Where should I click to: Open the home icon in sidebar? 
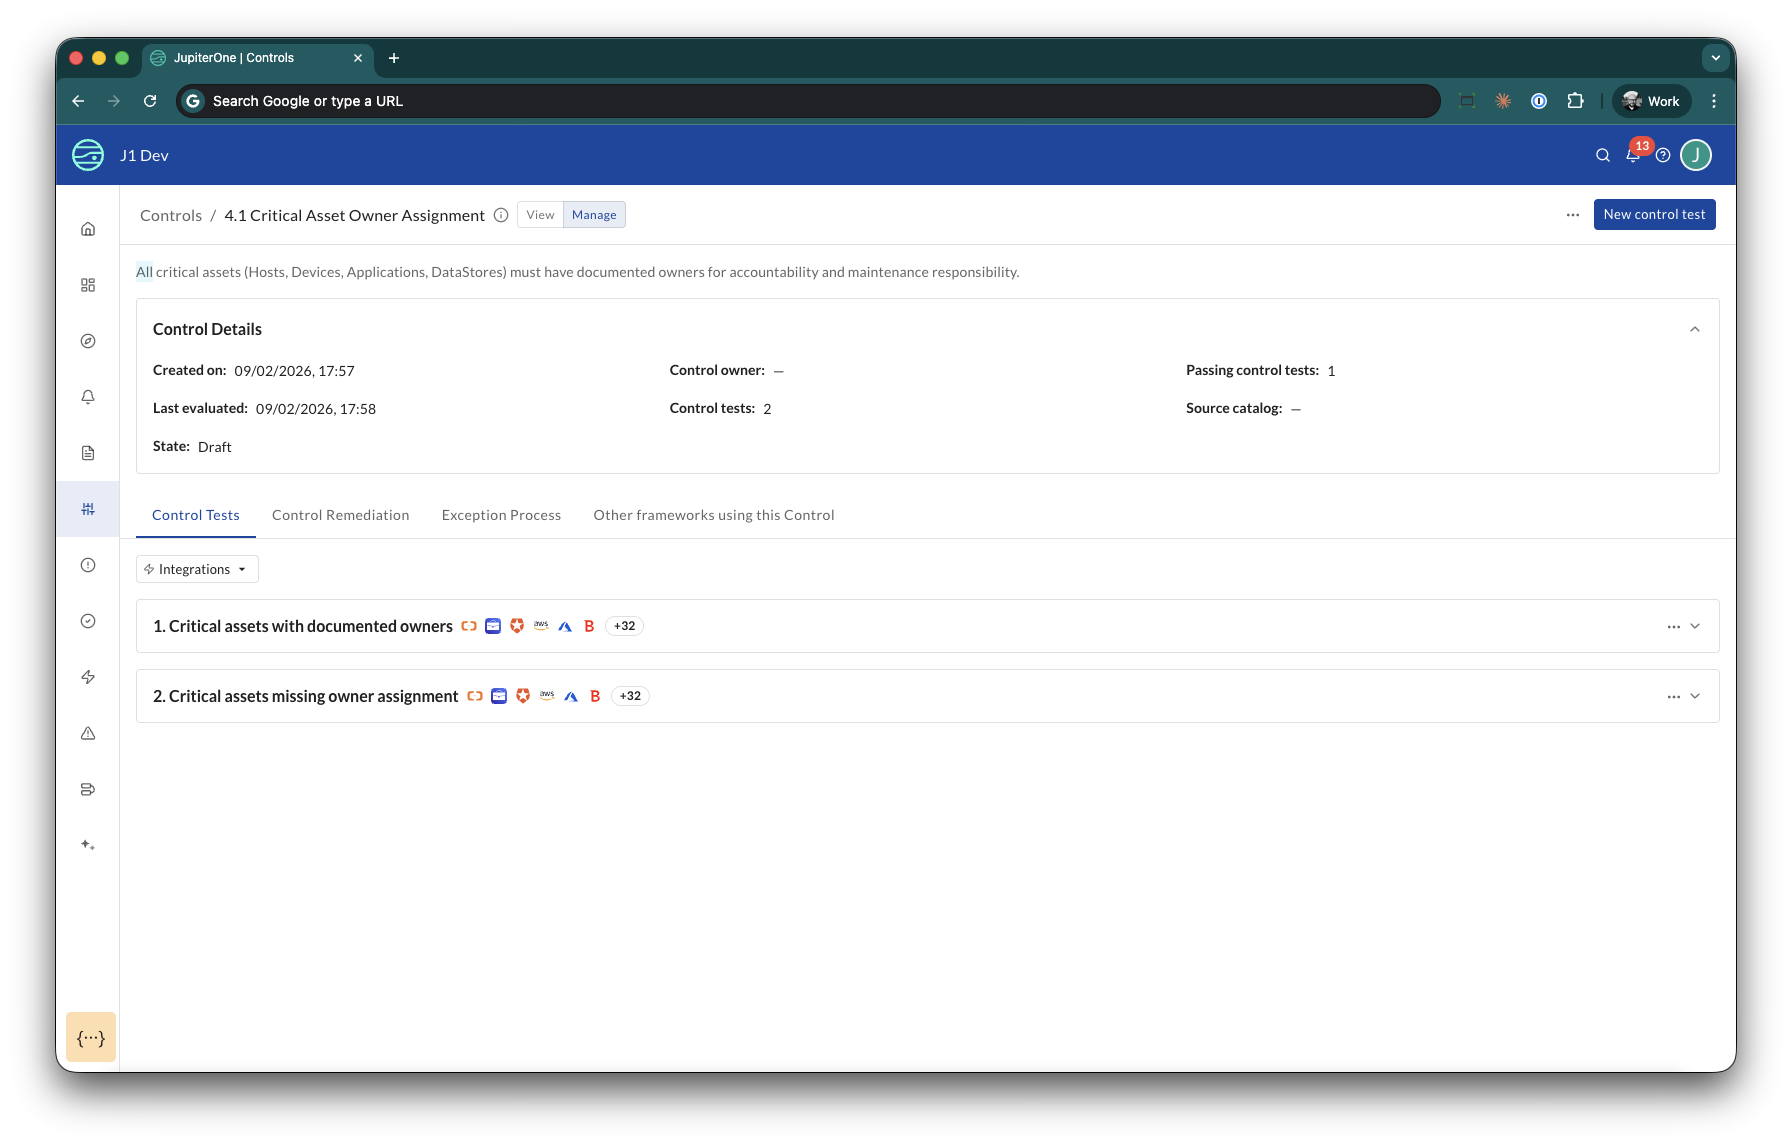click(88, 229)
